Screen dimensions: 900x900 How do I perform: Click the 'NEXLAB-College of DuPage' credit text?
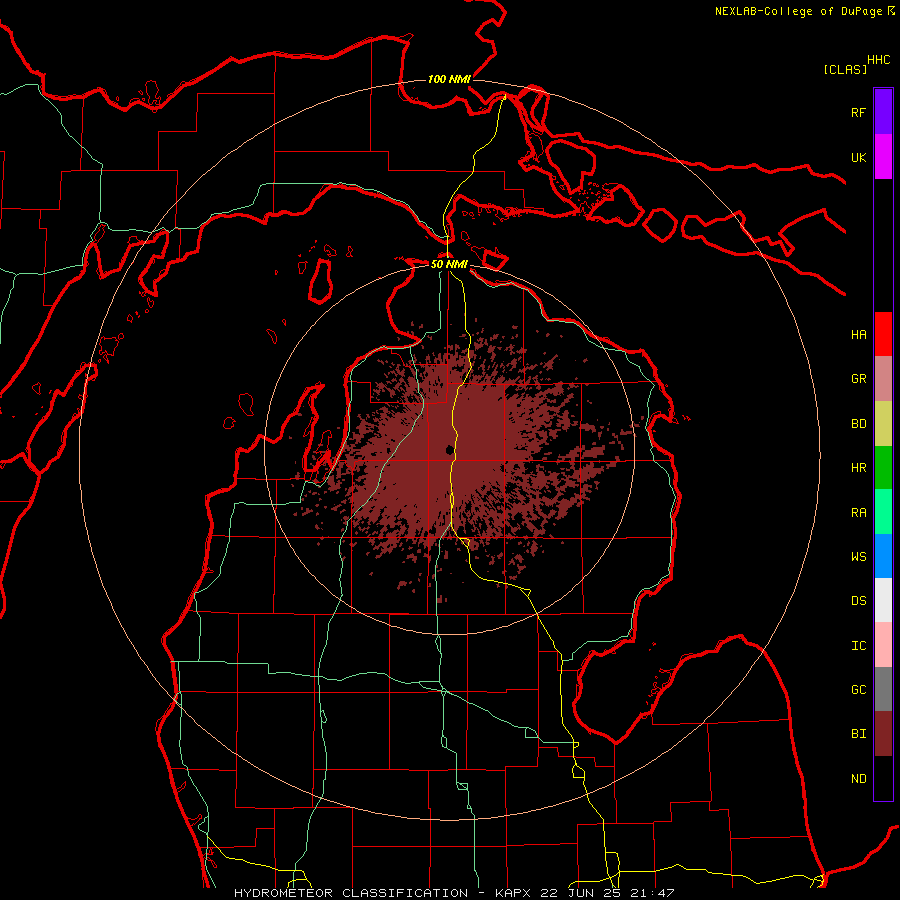[798, 11]
